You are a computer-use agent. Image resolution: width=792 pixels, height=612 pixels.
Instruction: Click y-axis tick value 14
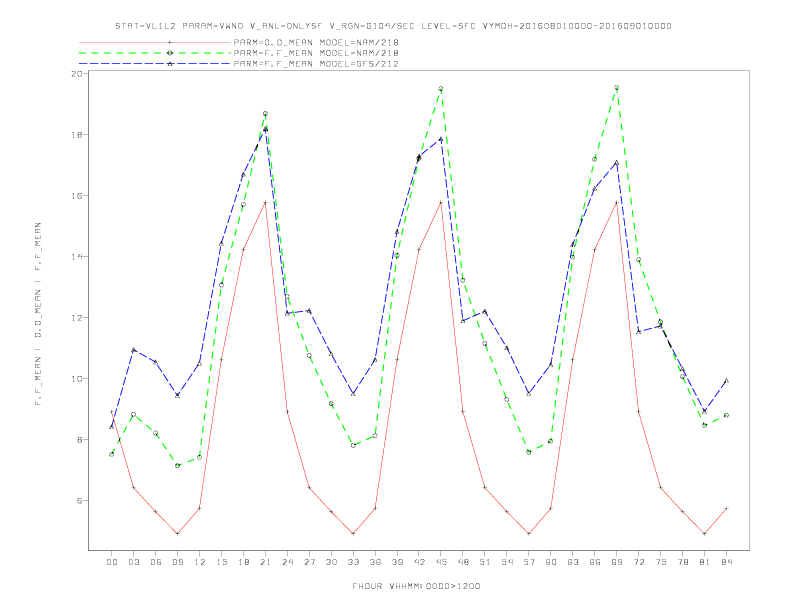[x=77, y=257]
